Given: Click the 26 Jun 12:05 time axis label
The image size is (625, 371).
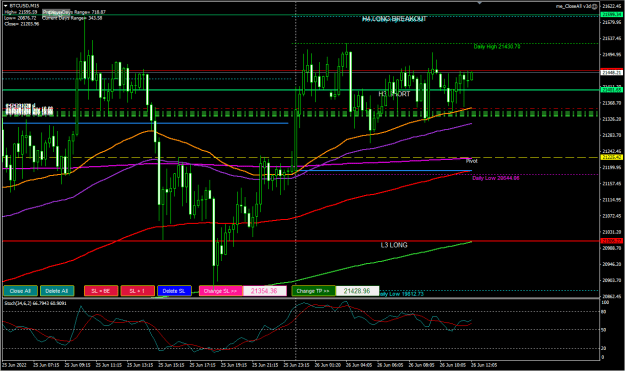Looking at the screenshot, I should point(484,365).
